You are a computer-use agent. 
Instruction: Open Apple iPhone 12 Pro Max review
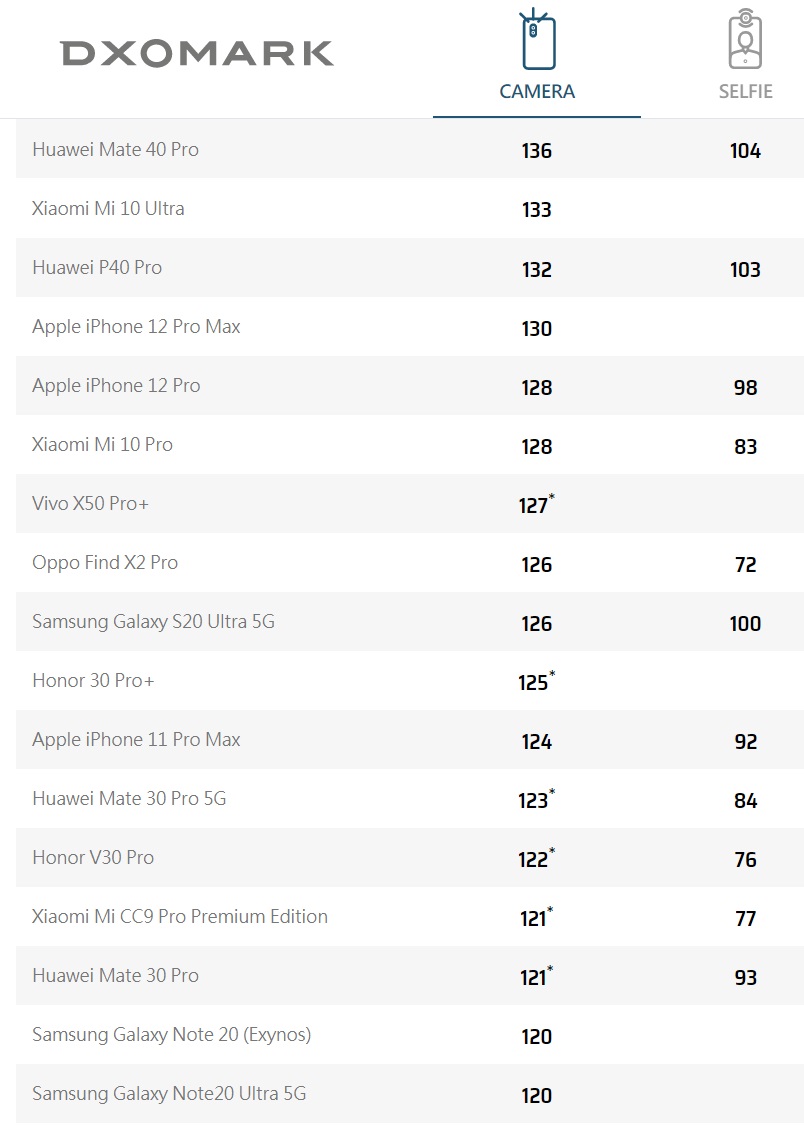click(x=136, y=327)
